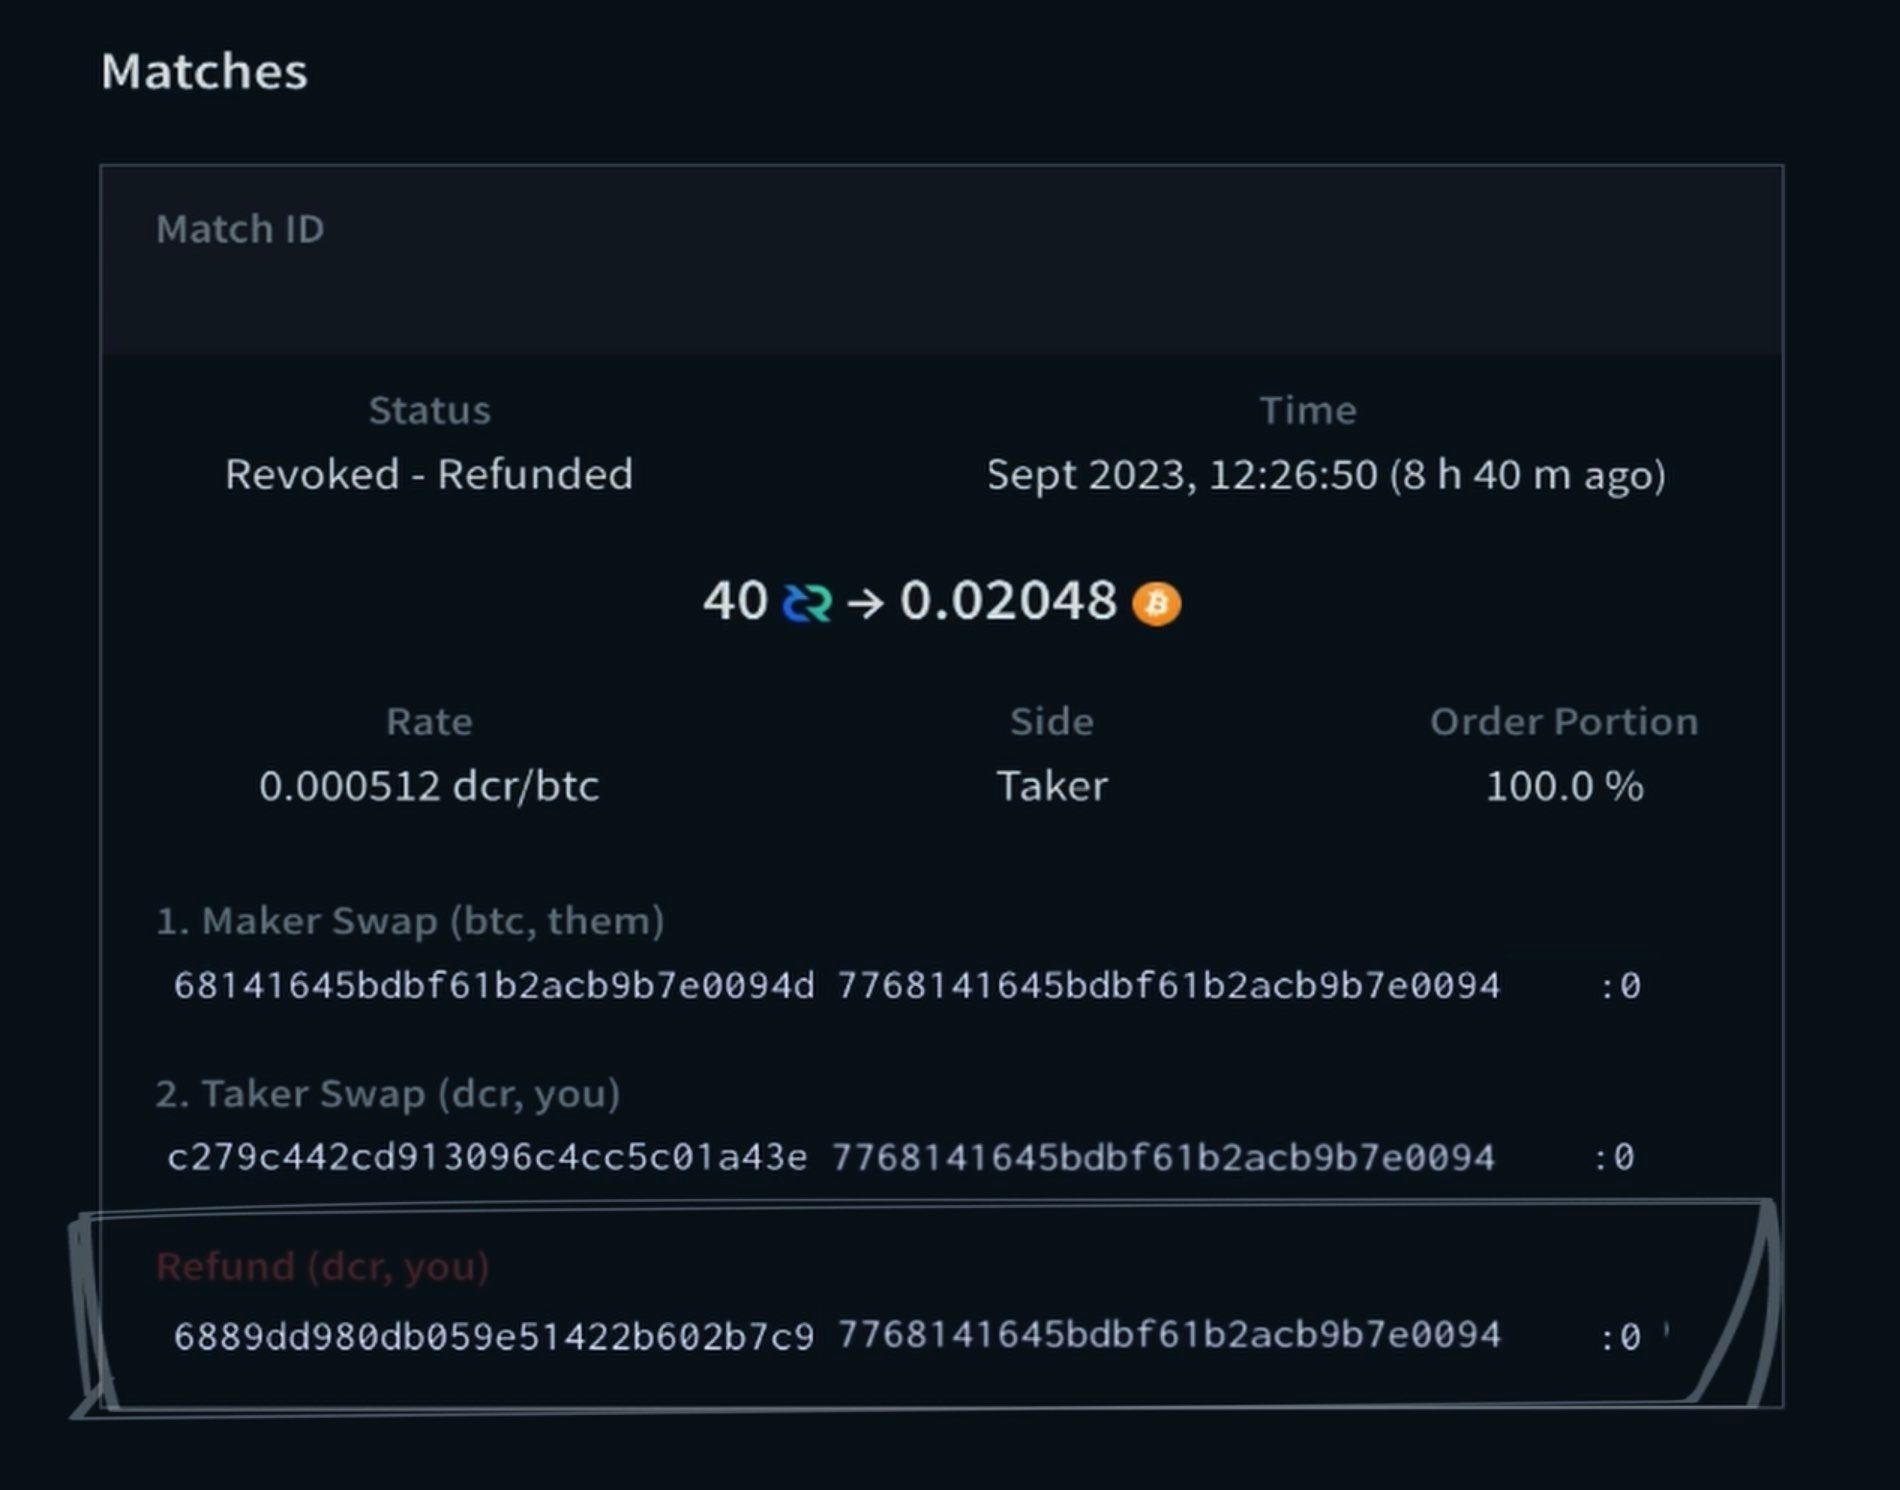1900x1490 pixels.
Task: Select the Time label
Action: (1308, 410)
